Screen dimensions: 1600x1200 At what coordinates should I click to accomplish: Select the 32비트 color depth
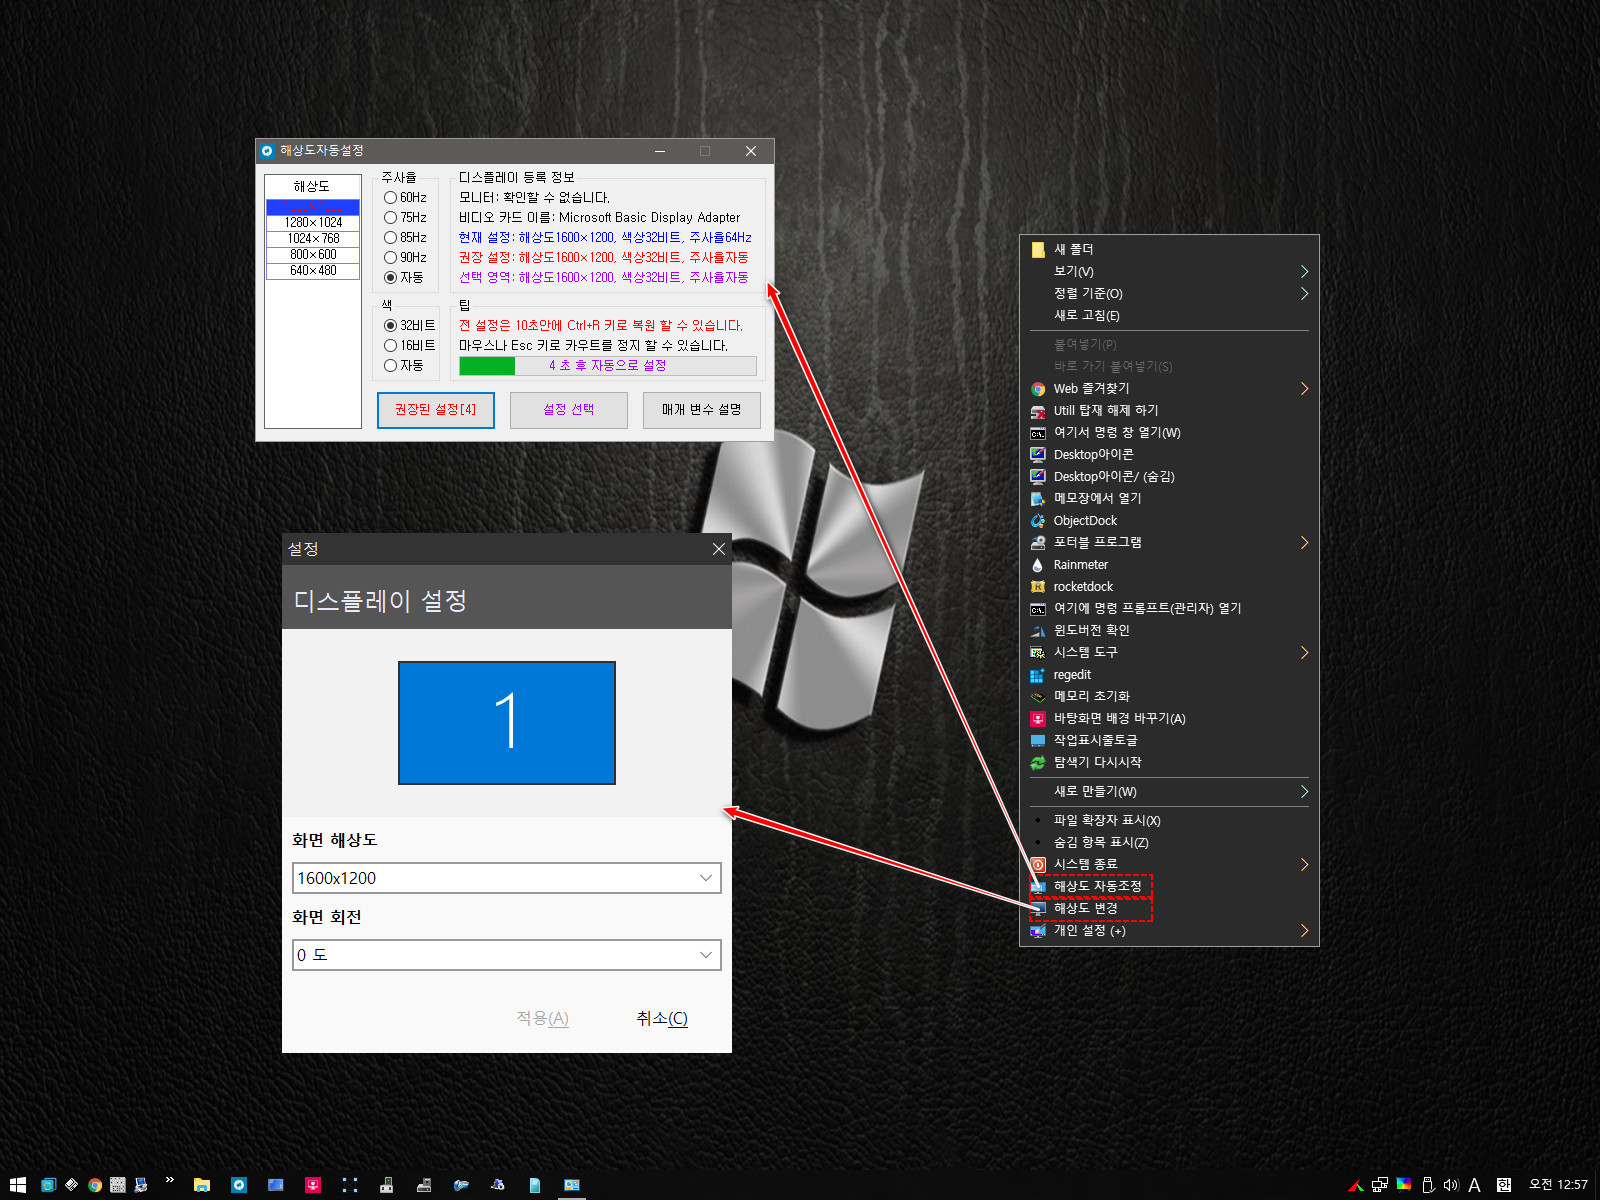391,326
